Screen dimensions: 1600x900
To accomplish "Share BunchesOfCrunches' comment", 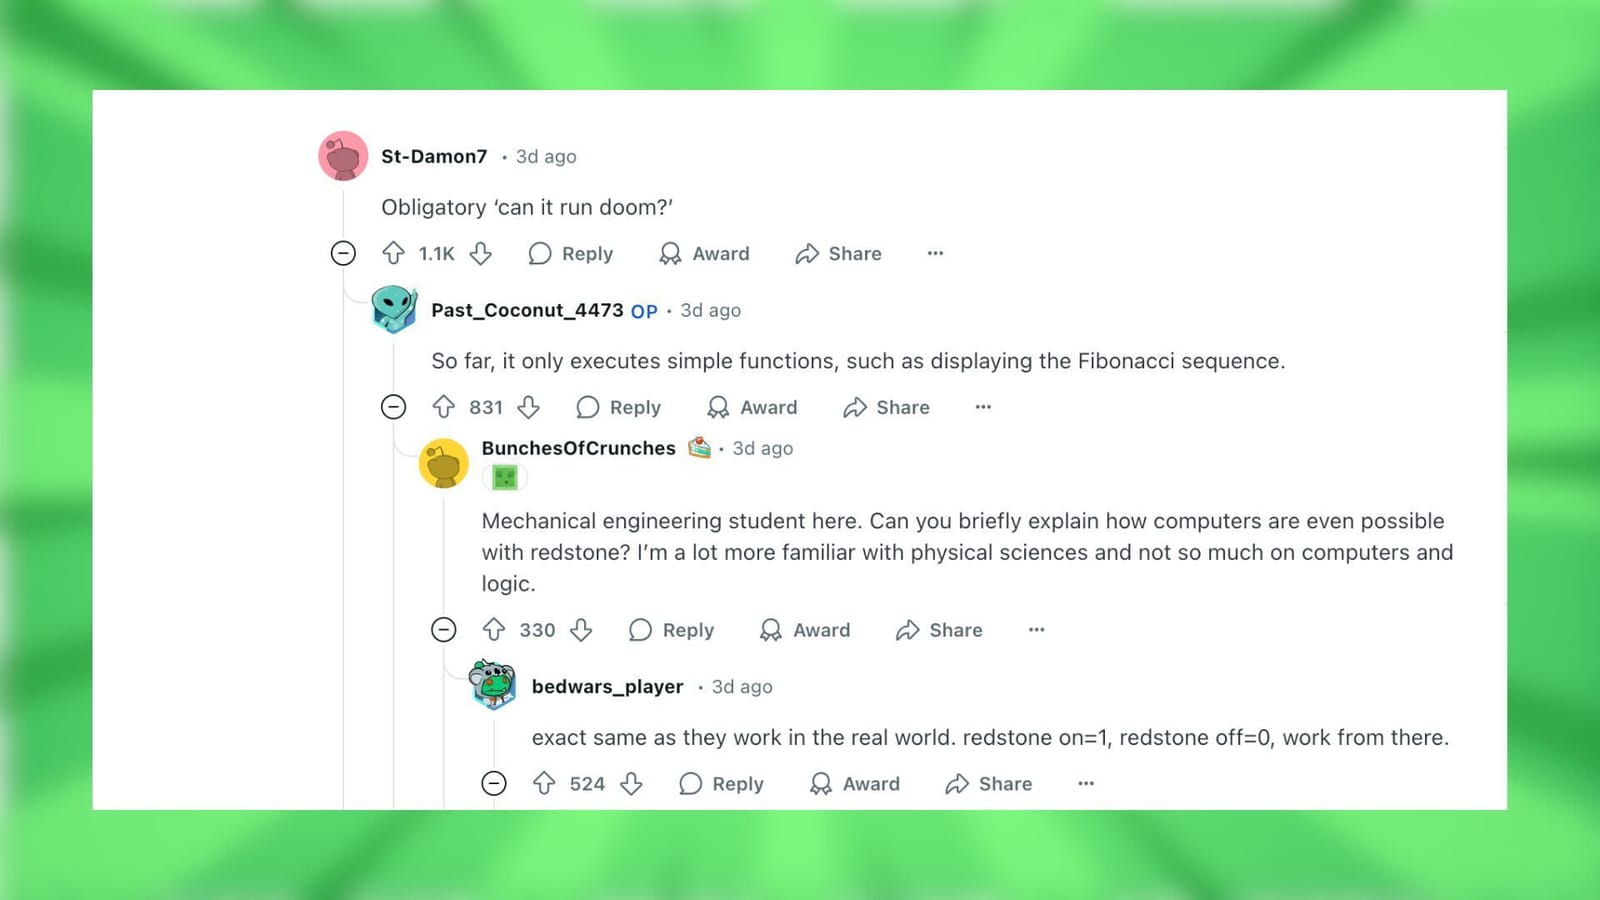I will (x=939, y=630).
